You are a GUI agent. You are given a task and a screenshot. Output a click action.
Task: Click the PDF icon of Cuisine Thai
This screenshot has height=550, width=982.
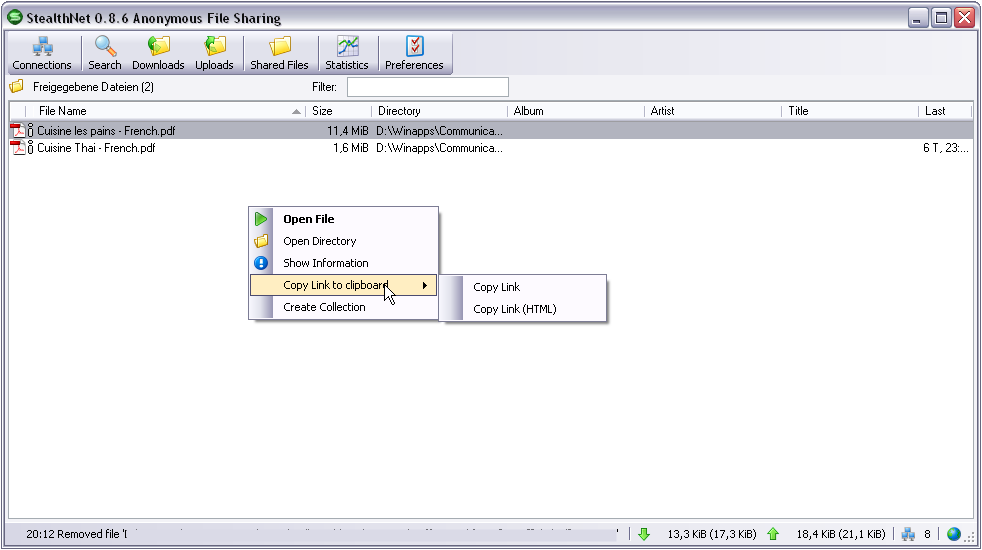[x=18, y=148]
